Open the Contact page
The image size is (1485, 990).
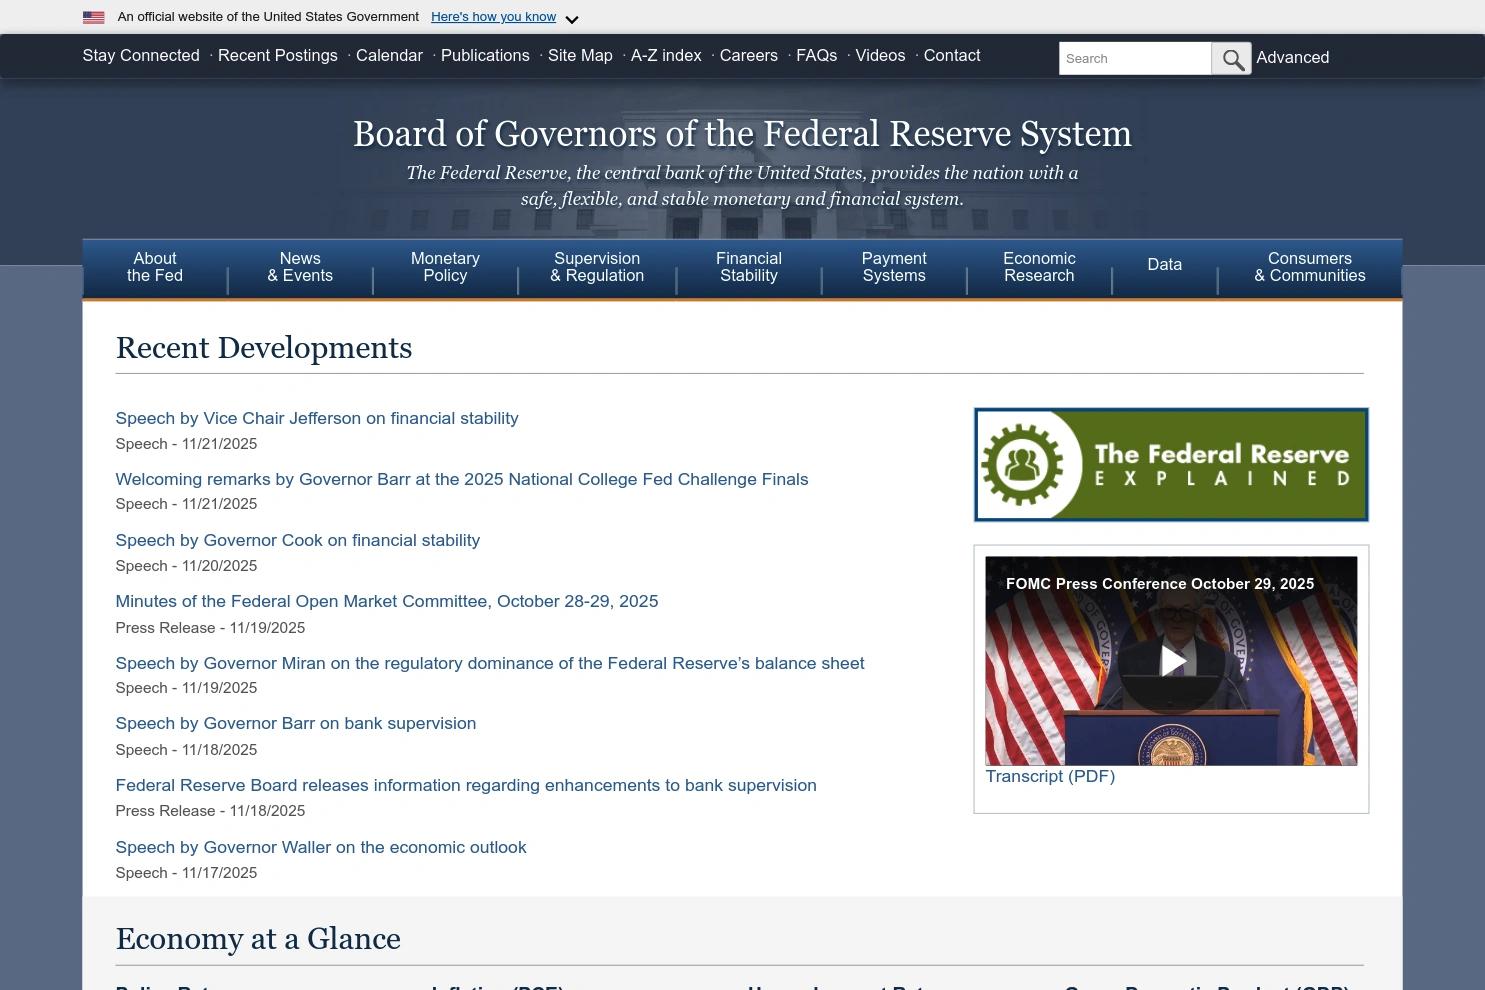tap(952, 56)
